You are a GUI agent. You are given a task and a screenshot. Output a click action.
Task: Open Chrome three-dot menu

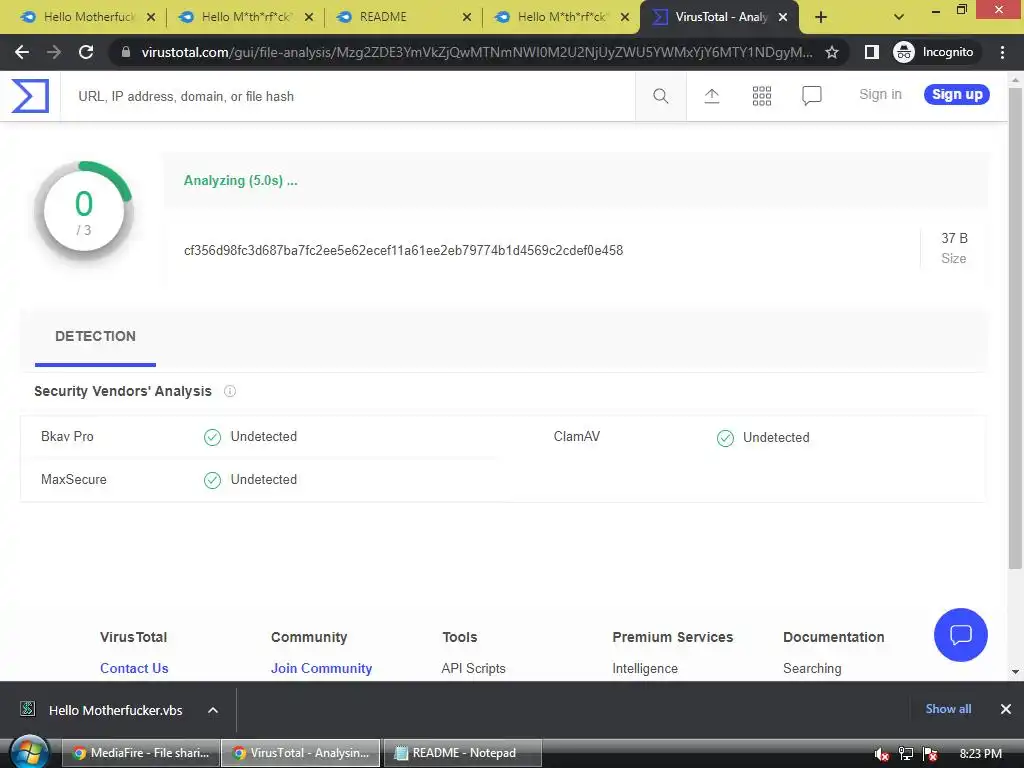pos(1002,52)
